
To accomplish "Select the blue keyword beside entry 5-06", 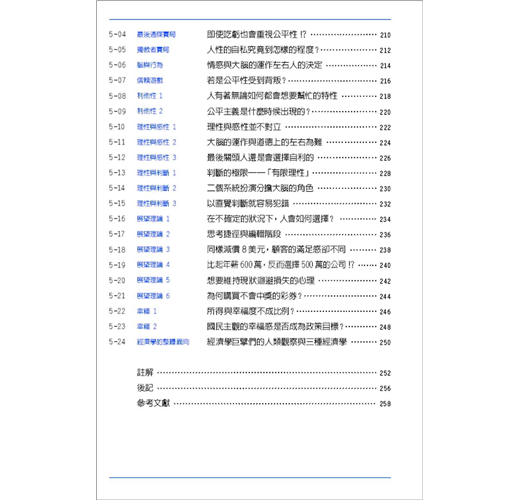I will [150, 65].
